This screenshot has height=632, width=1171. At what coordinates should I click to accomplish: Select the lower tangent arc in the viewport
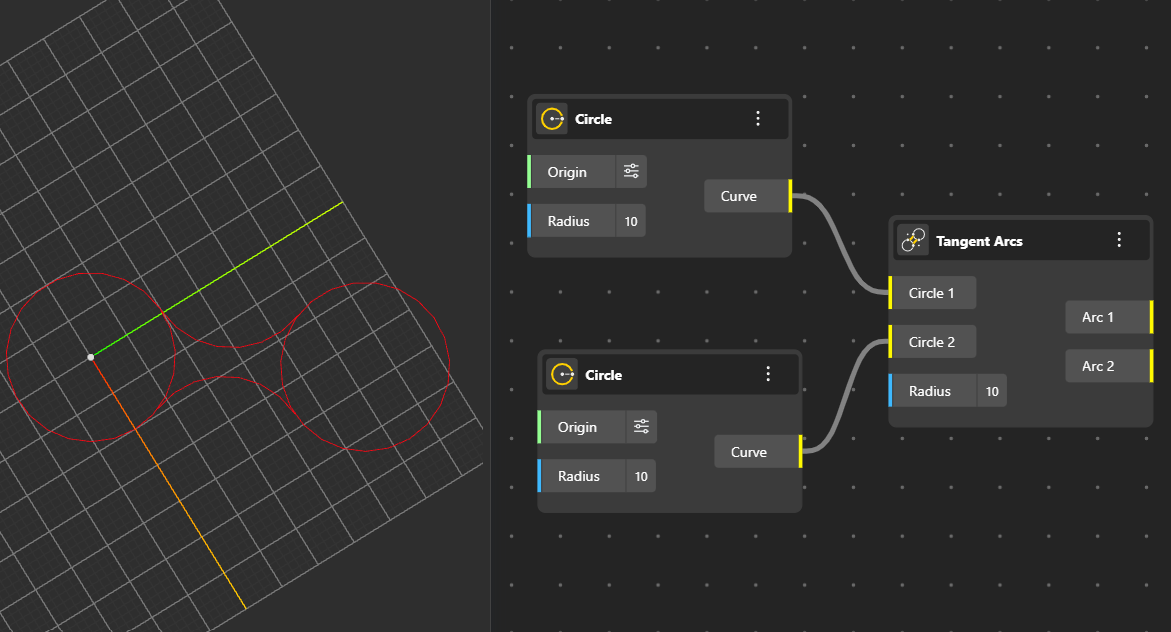[x=224, y=377]
